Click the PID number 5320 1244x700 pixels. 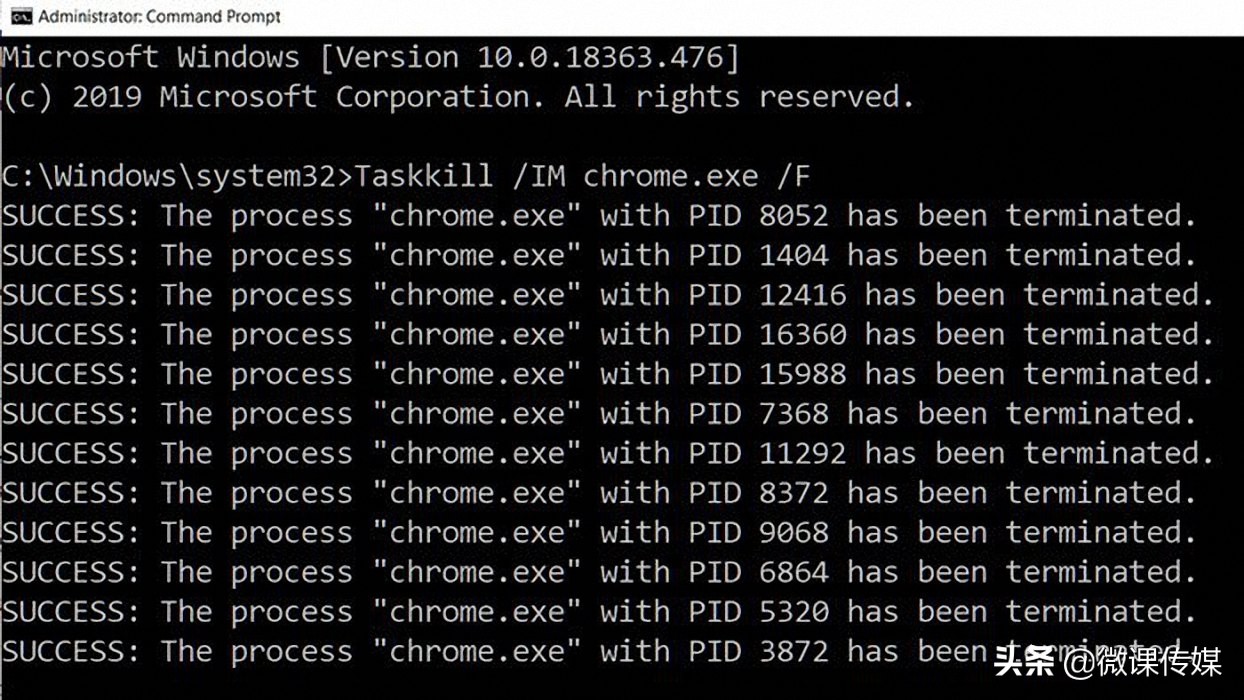point(793,611)
